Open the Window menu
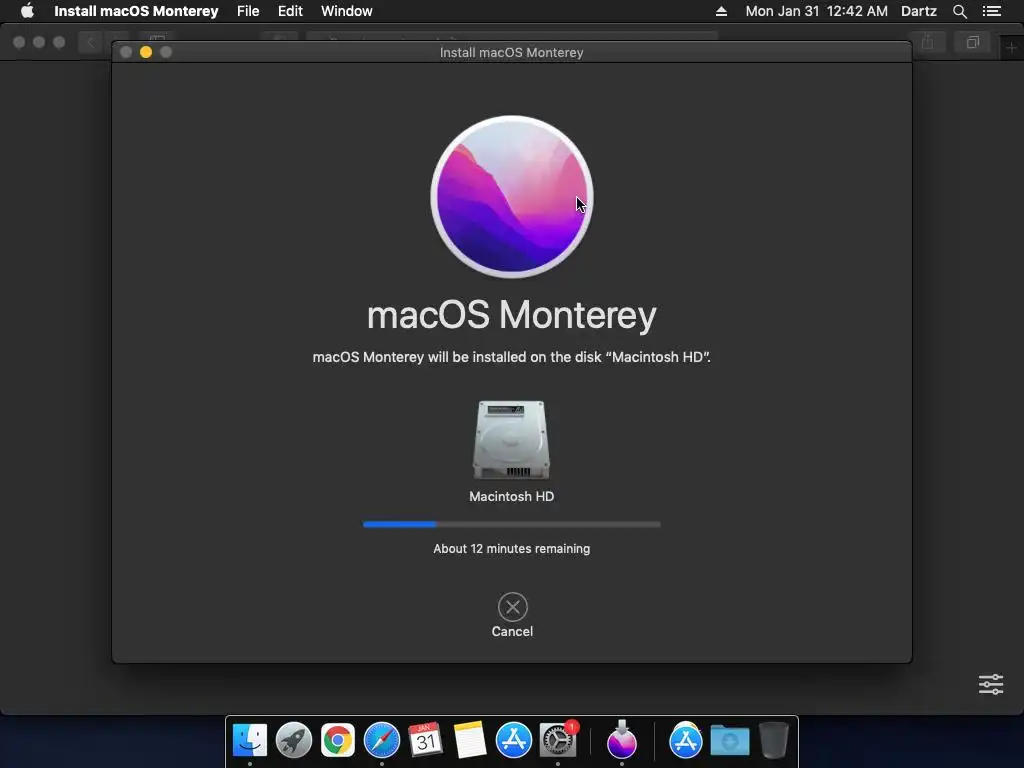Screen dimensions: 1024x768 (x=347, y=11)
